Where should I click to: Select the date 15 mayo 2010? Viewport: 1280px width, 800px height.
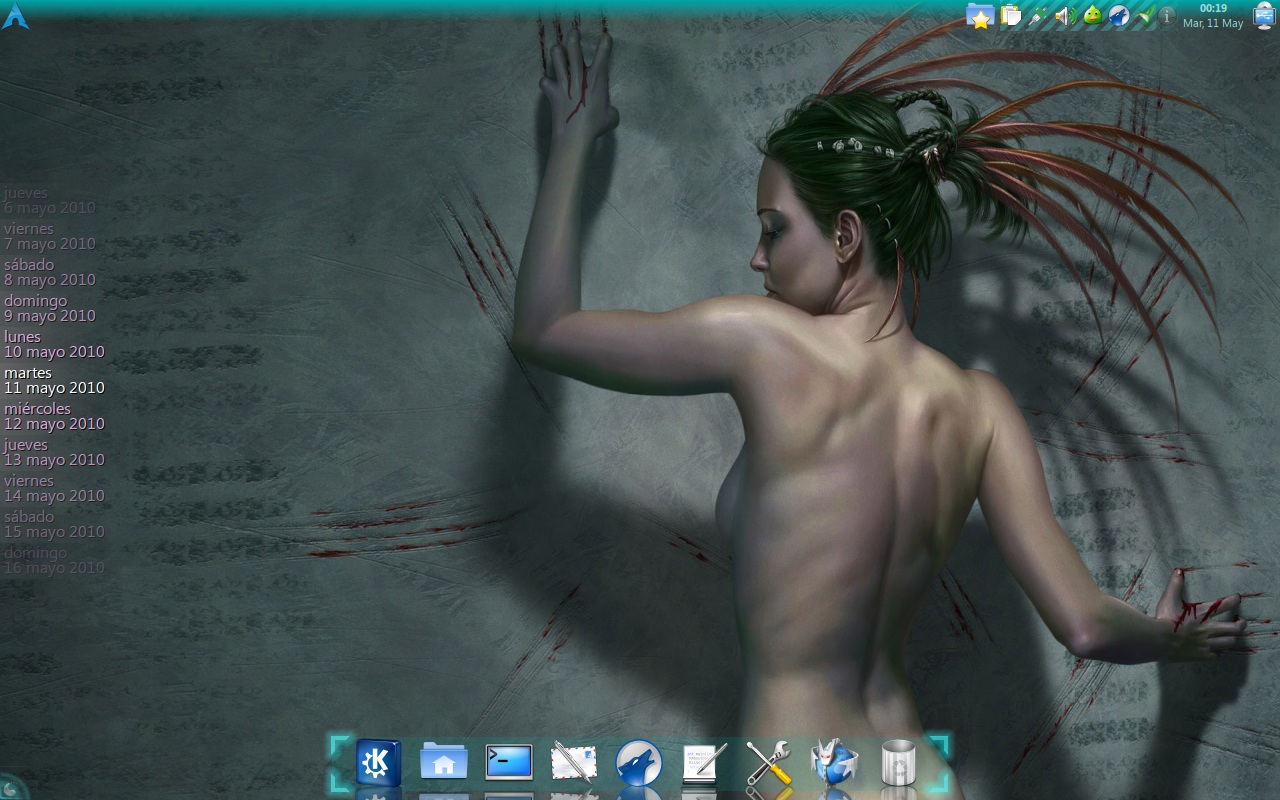(54, 532)
